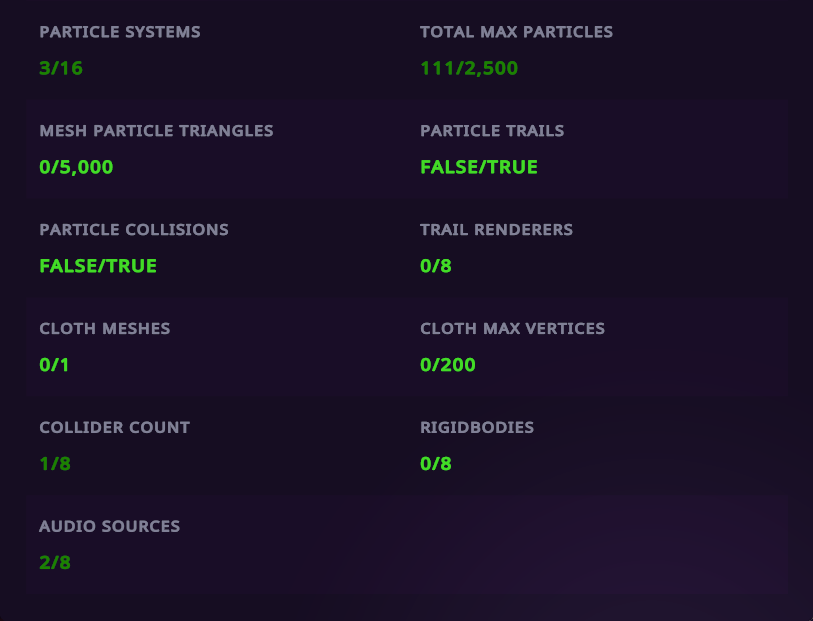Click the Trail Renderers label
Viewport: 813px width, 621px height.
coord(497,230)
